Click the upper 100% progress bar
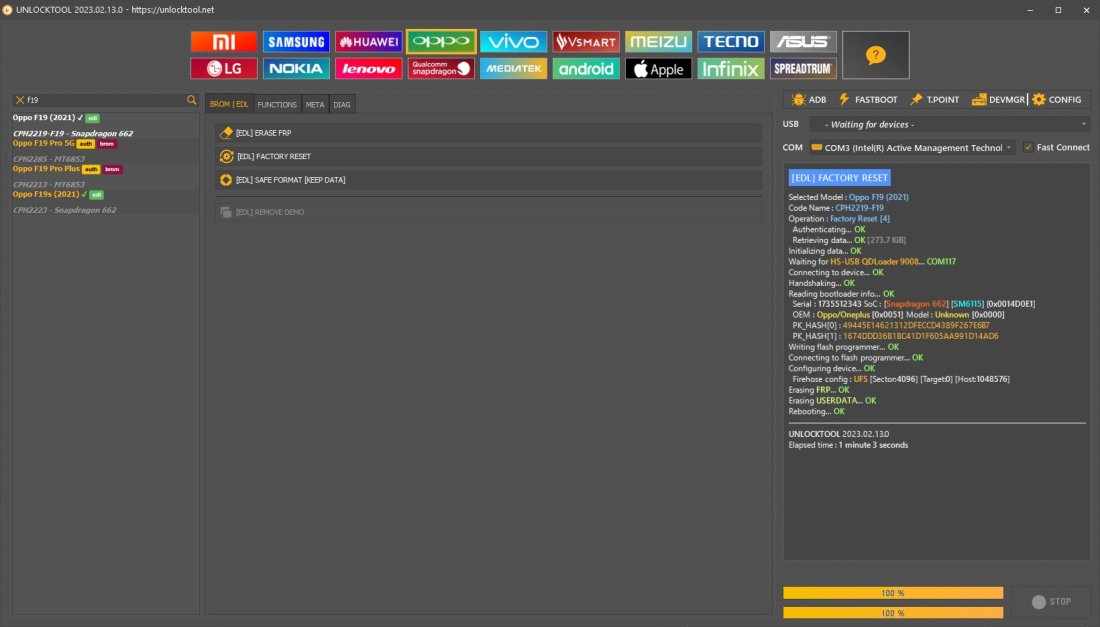Image resolution: width=1100 pixels, height=627 pixels. click(893, 593)
